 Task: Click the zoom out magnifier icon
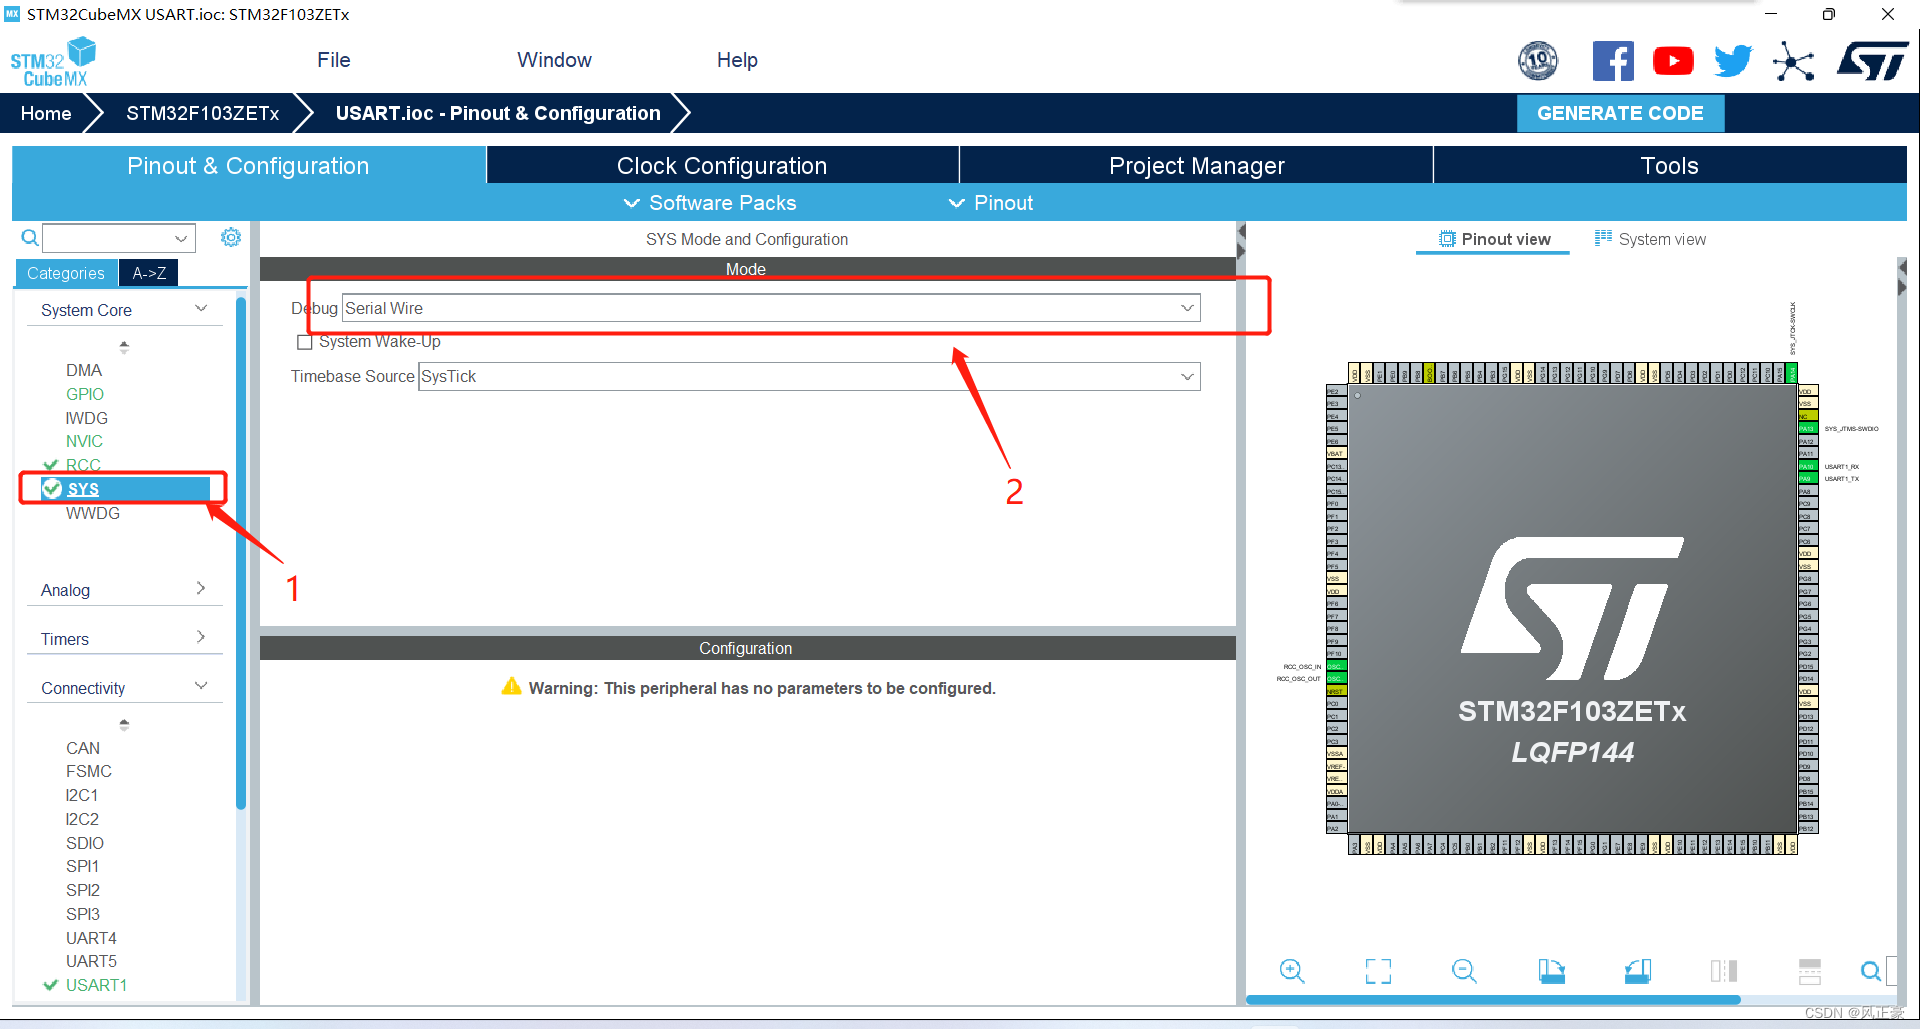1464,971
